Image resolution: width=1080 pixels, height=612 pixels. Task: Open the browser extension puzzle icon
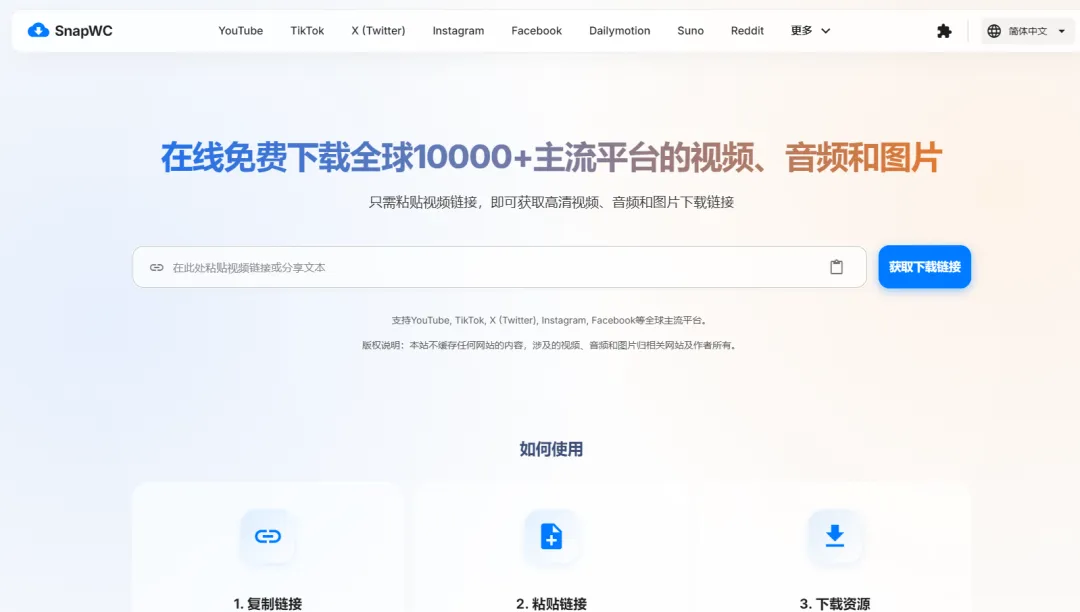944,31
